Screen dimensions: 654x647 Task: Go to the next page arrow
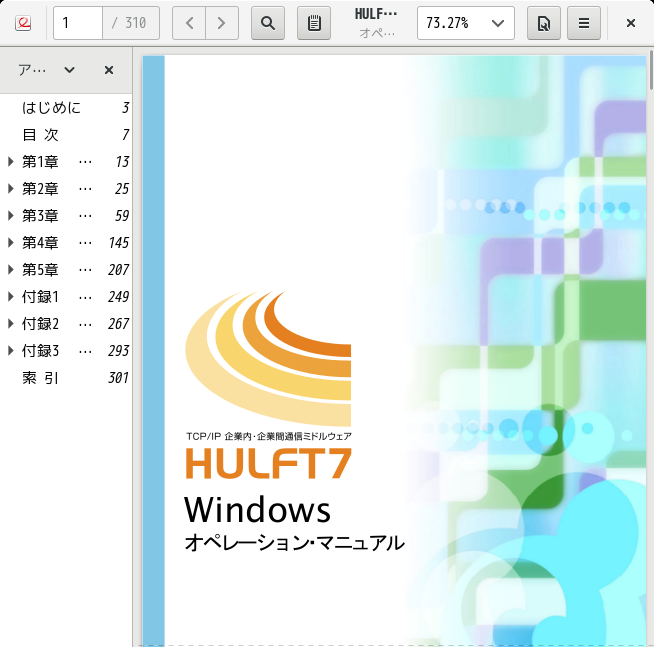(x=222, y=23)
